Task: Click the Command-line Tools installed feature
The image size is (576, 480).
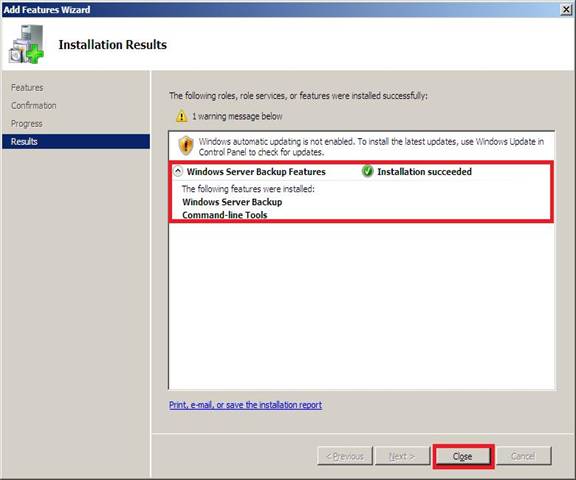Action: 225,215
